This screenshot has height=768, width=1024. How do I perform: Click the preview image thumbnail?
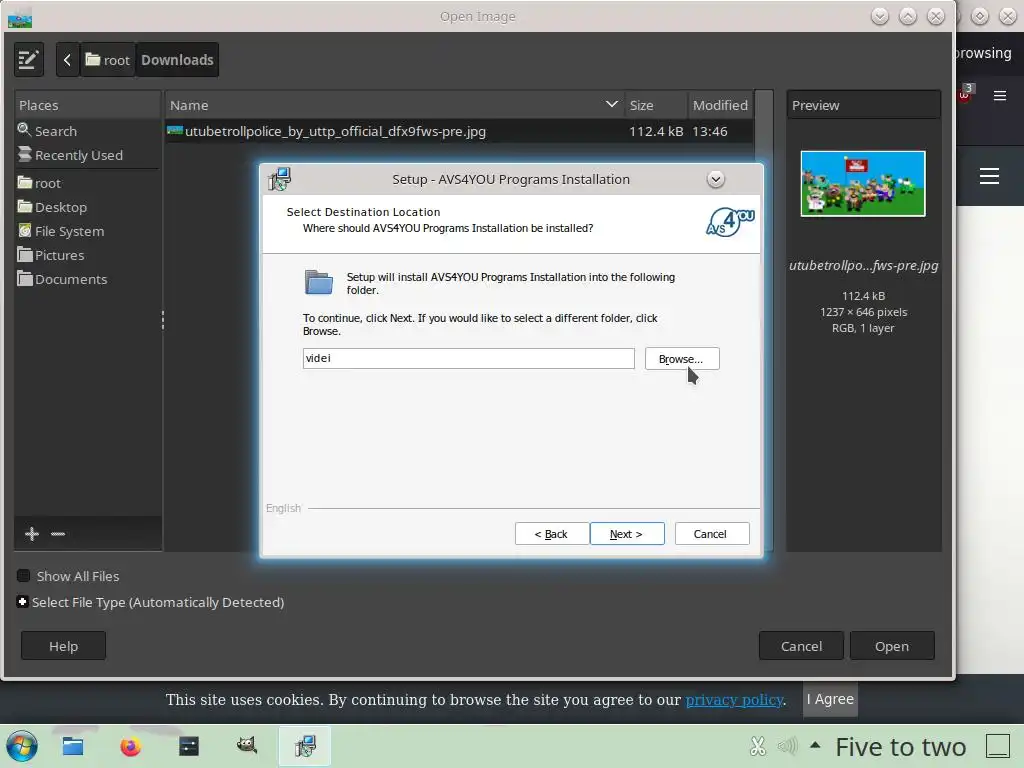pyautogui.click(x=863, y=184)
